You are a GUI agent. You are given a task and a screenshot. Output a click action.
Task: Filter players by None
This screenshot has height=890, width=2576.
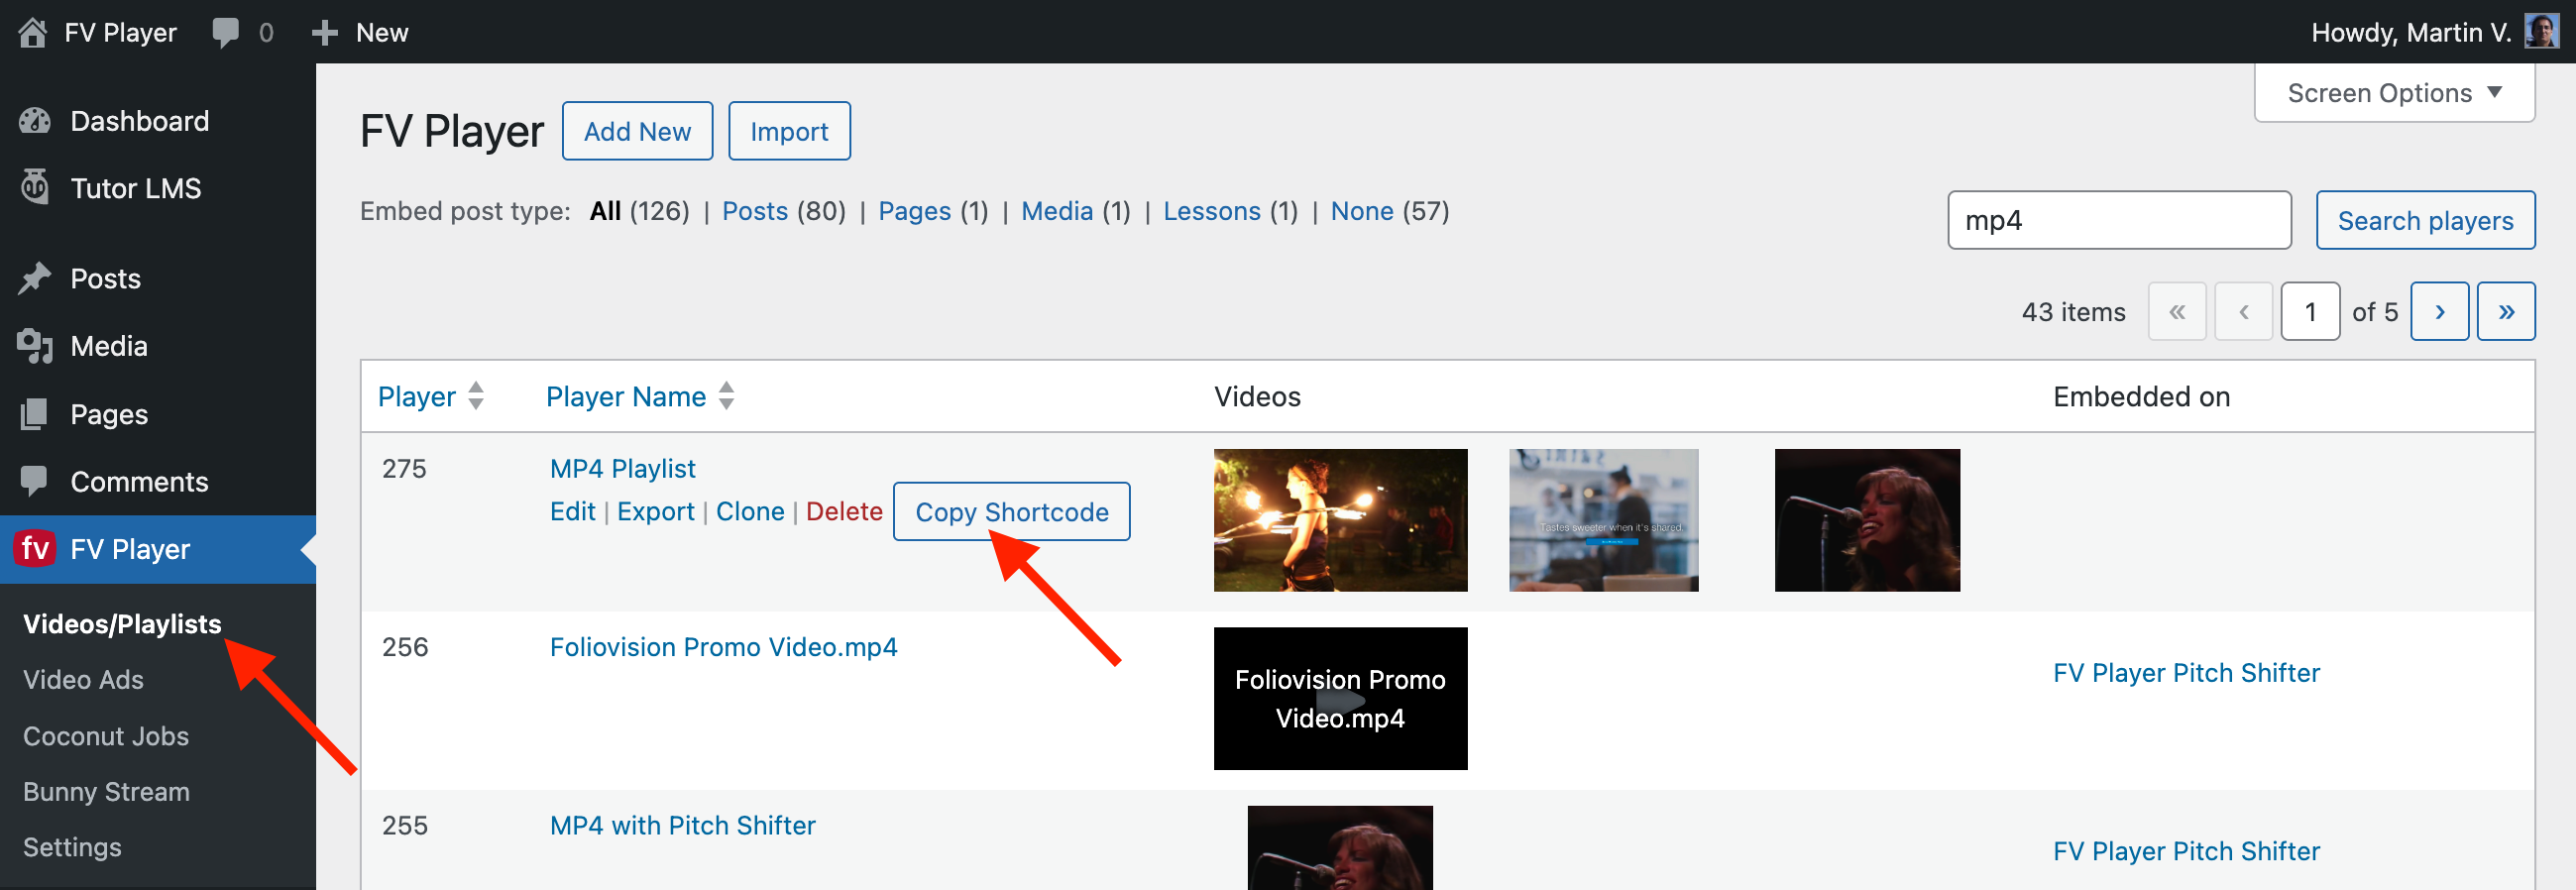click(x=1362, y=211)
